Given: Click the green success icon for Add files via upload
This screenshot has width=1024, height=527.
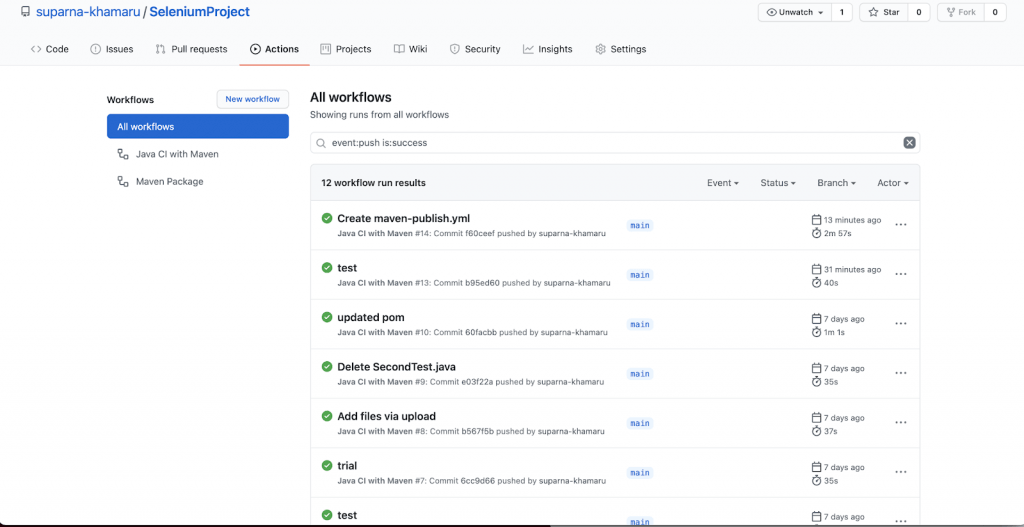Looking at the screenshot, I should (x=327, y=416).
